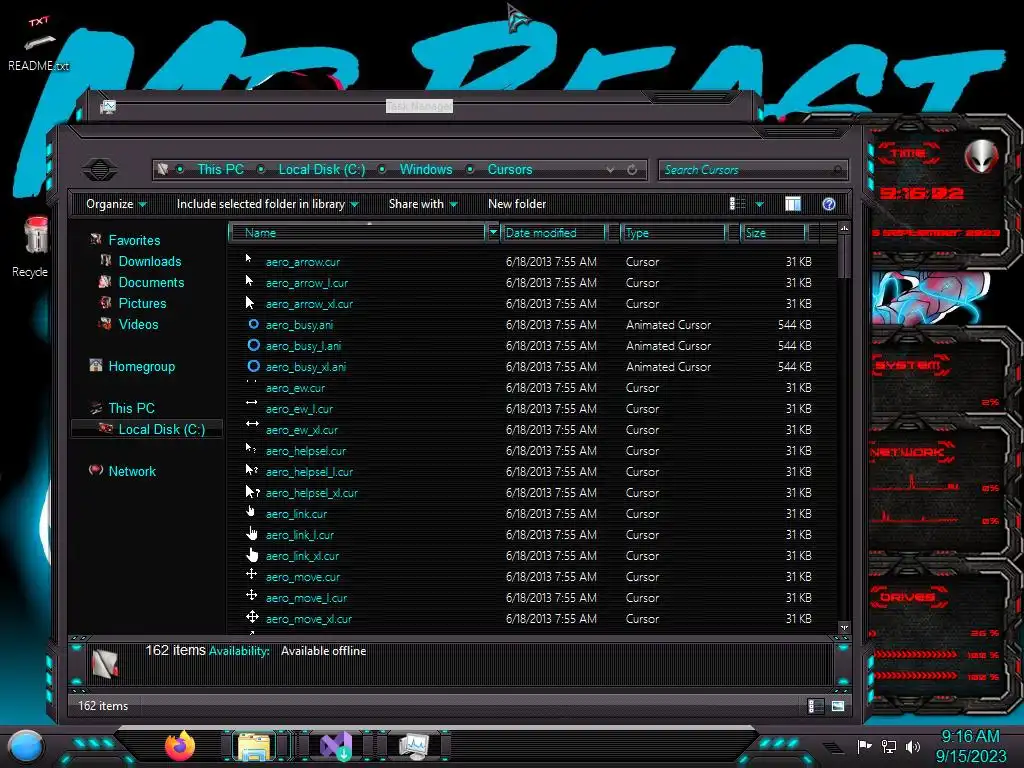The width and height of the screenshot is (1024, 768).
Task: Sort by the Size column
Action: [773, 232]
